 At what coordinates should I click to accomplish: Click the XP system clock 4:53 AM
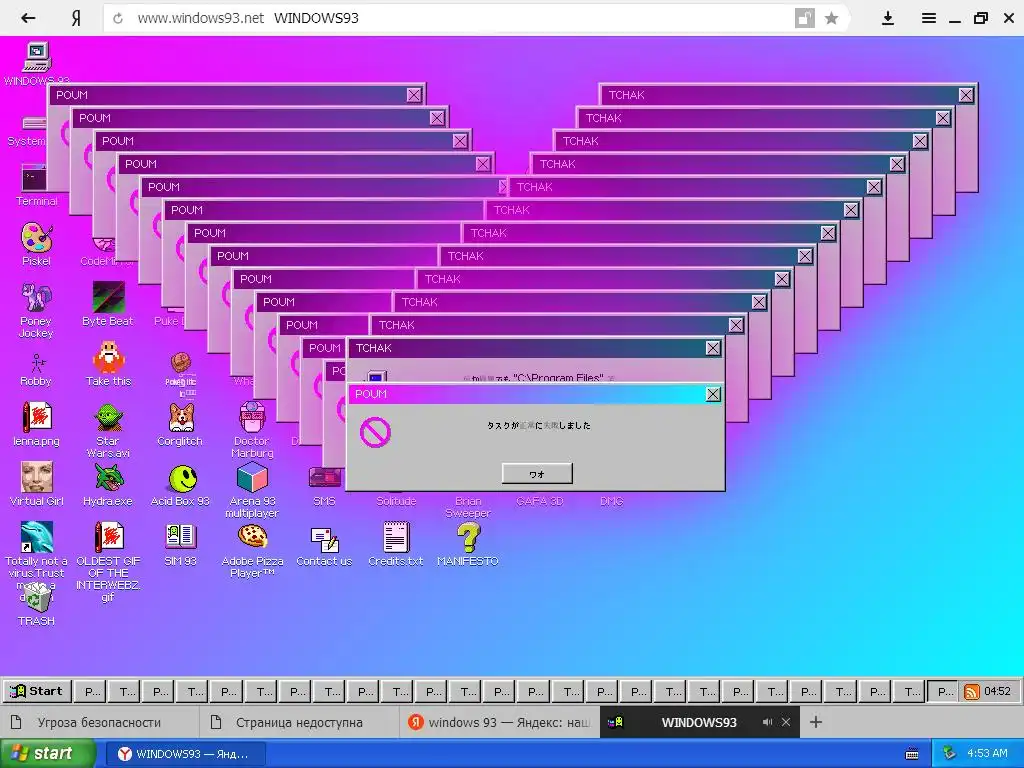pyautogui.click(x=987, y=754)
